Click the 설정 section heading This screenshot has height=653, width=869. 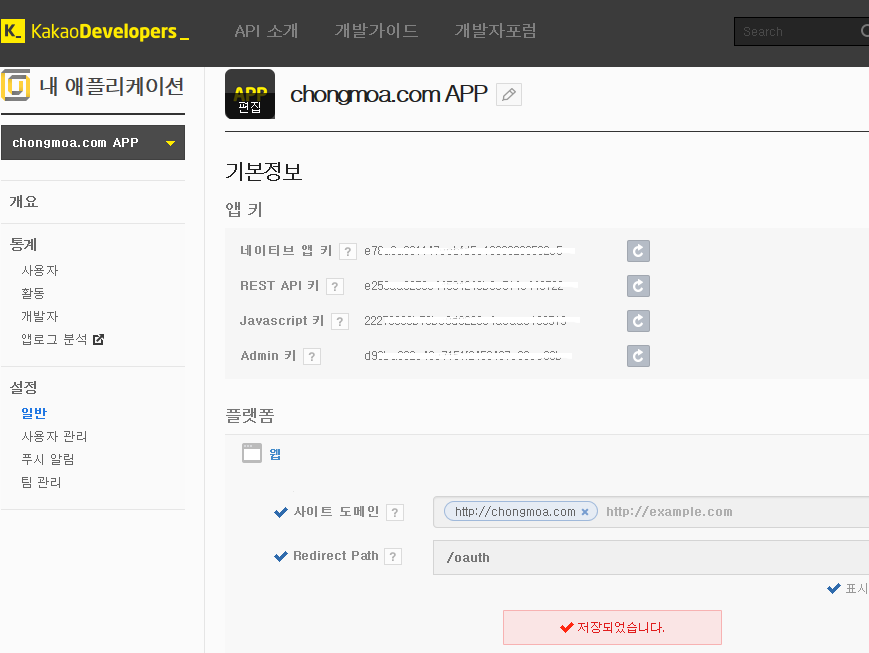pyautogui.click(x=23, y=387)
